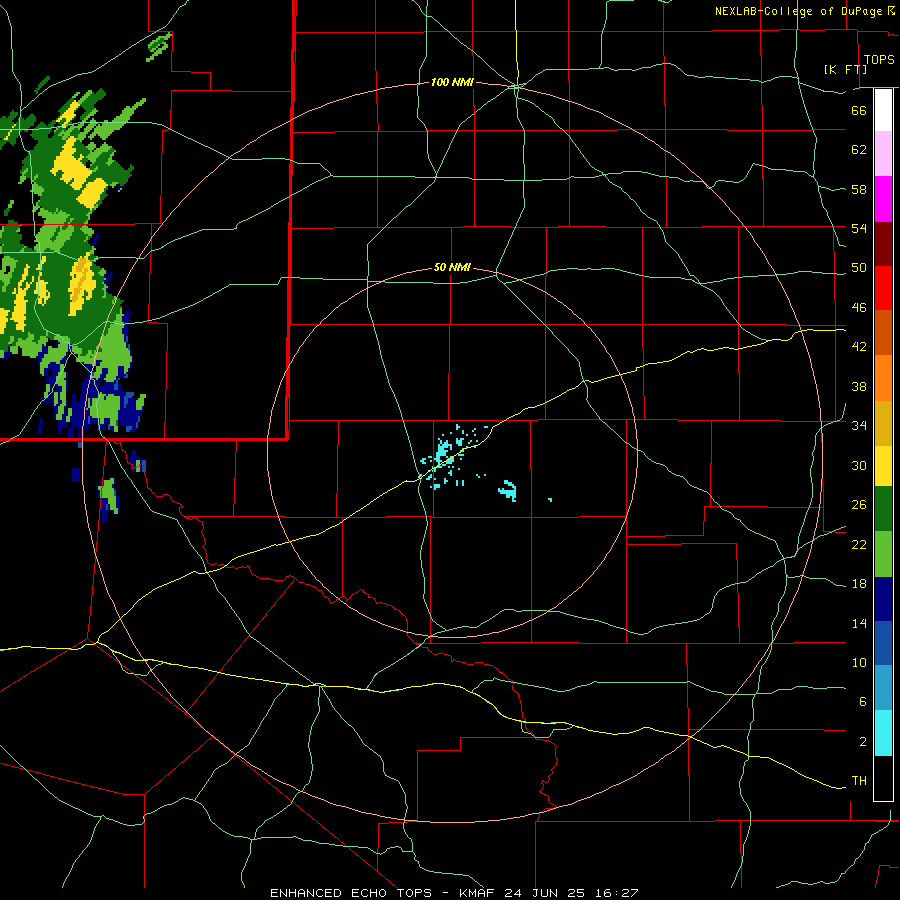
Task: Pick the gold legend swatch
Action: point(883,423)
